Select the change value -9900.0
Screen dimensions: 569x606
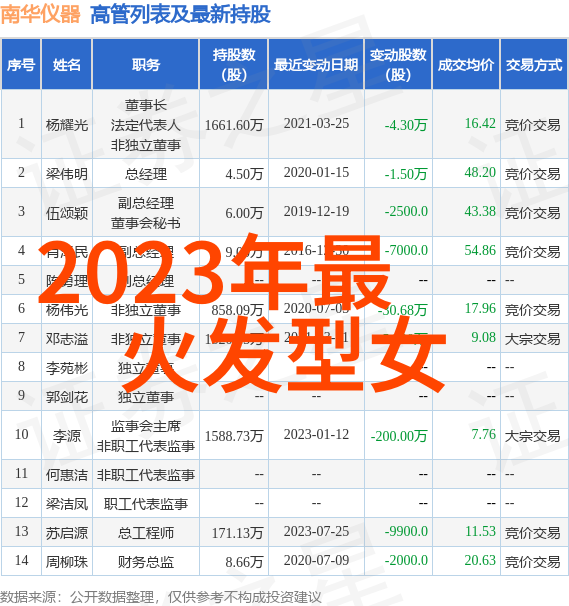(x=406, y=532)
